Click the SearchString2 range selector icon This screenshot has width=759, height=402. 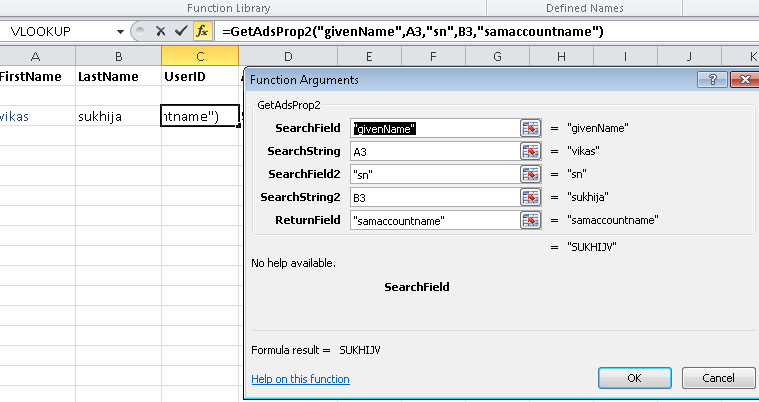tap(530, 197)
